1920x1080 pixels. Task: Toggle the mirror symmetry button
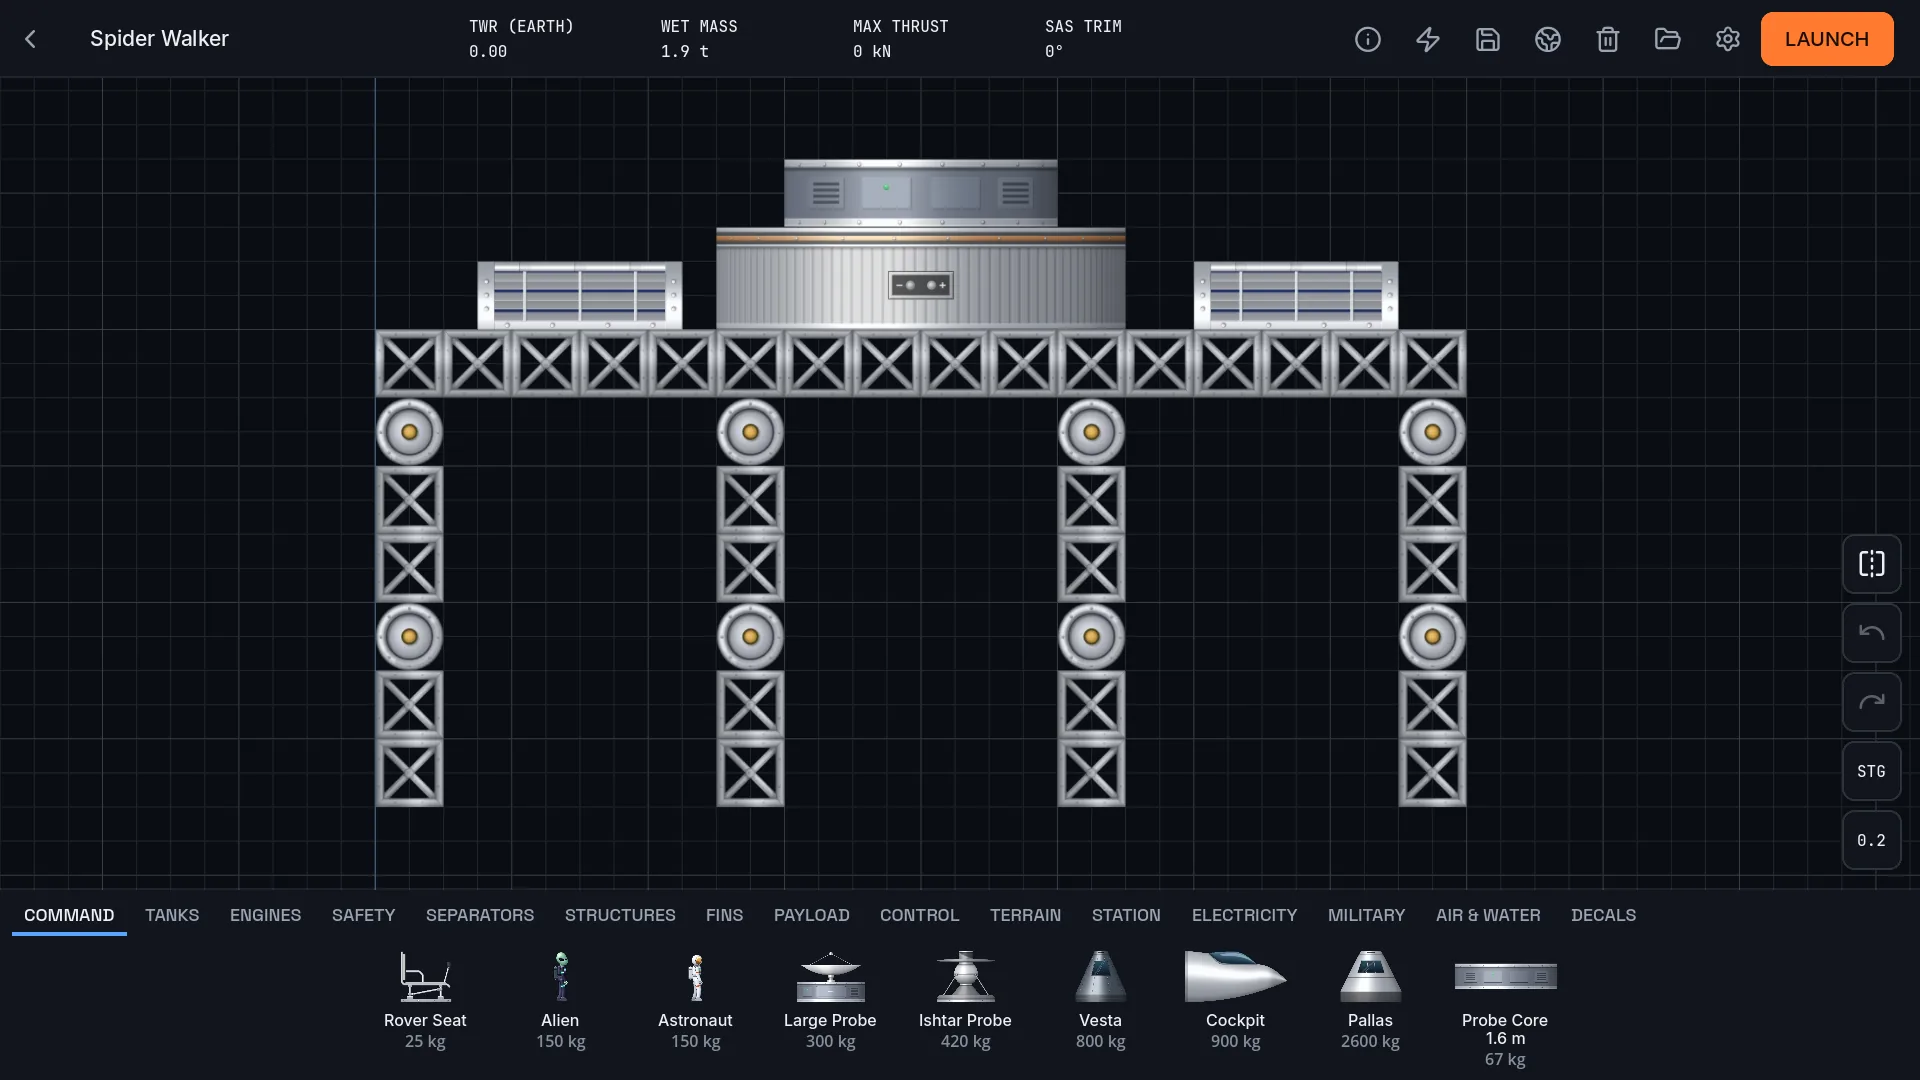tap(1872, 564)
